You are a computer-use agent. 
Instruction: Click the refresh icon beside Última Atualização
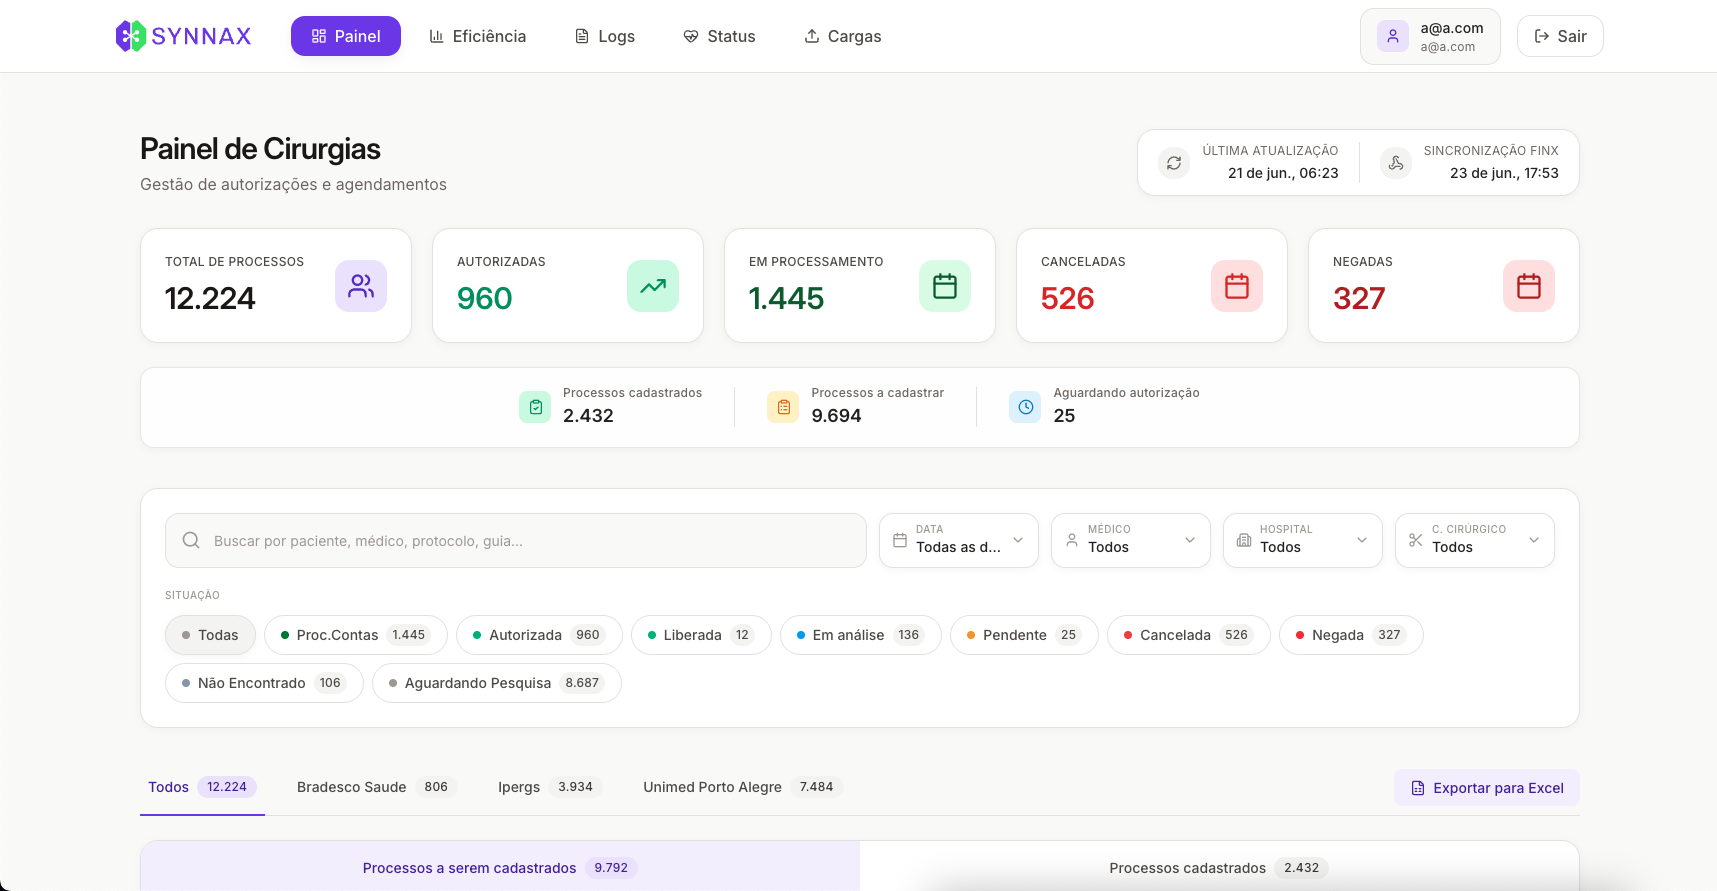1174,162
